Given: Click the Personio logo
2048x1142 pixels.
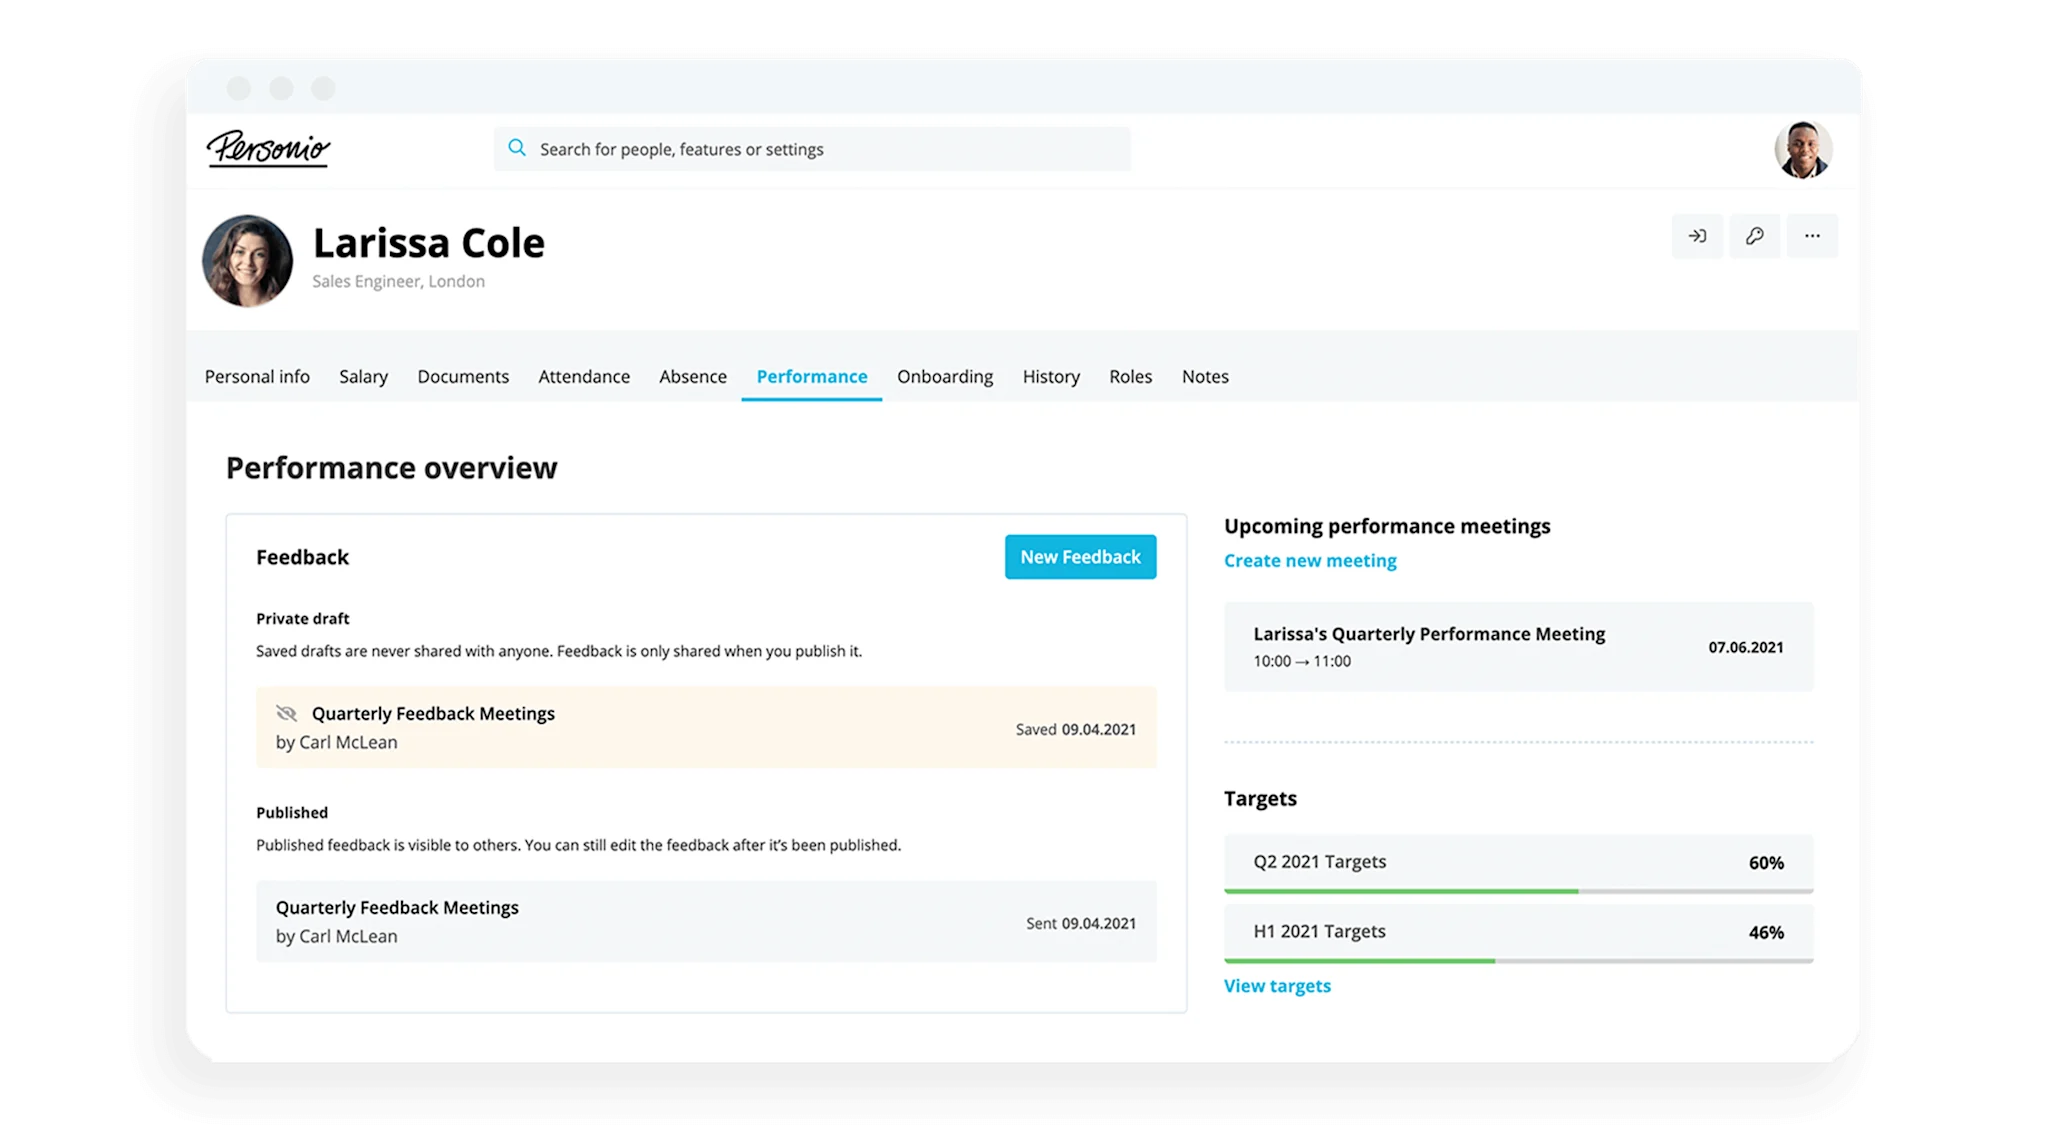Looking at the screenshot, I should [268, 148].
